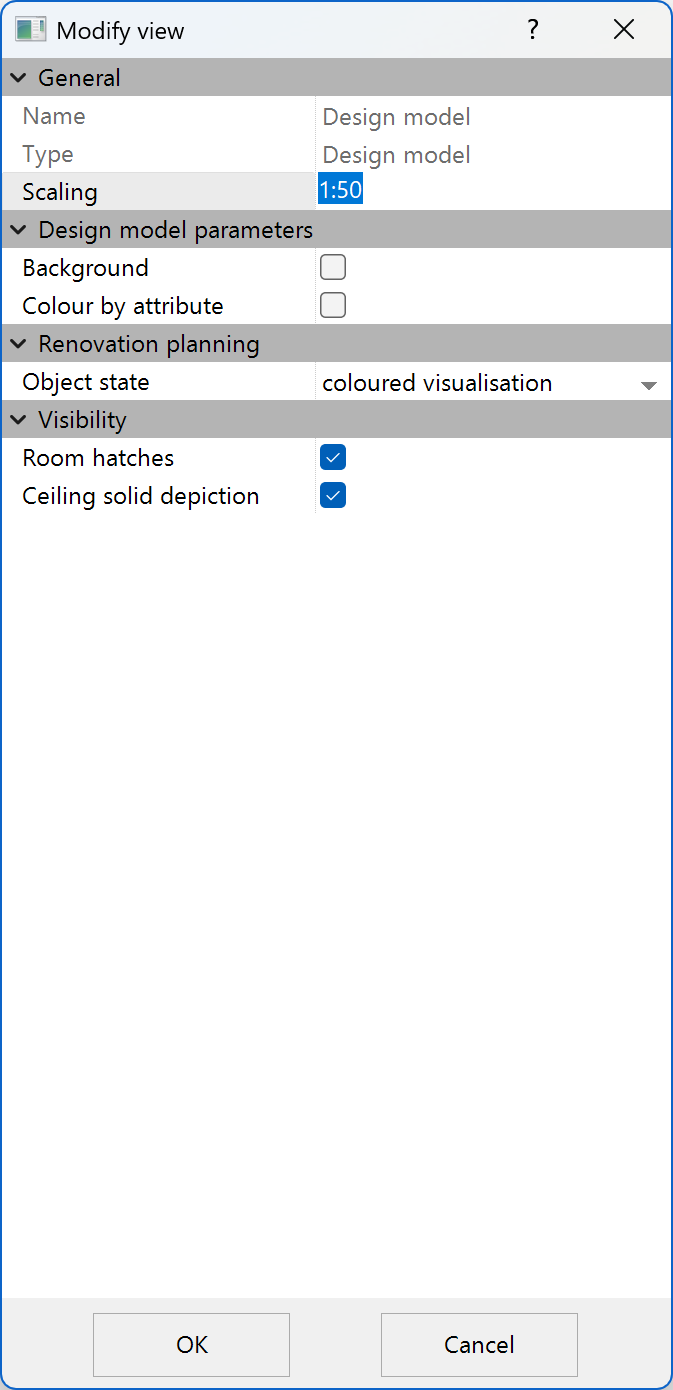Click the coloured visualisation dropdown arrow
Viewport: 673px width, 1390px height.
(x=649, y=382)
